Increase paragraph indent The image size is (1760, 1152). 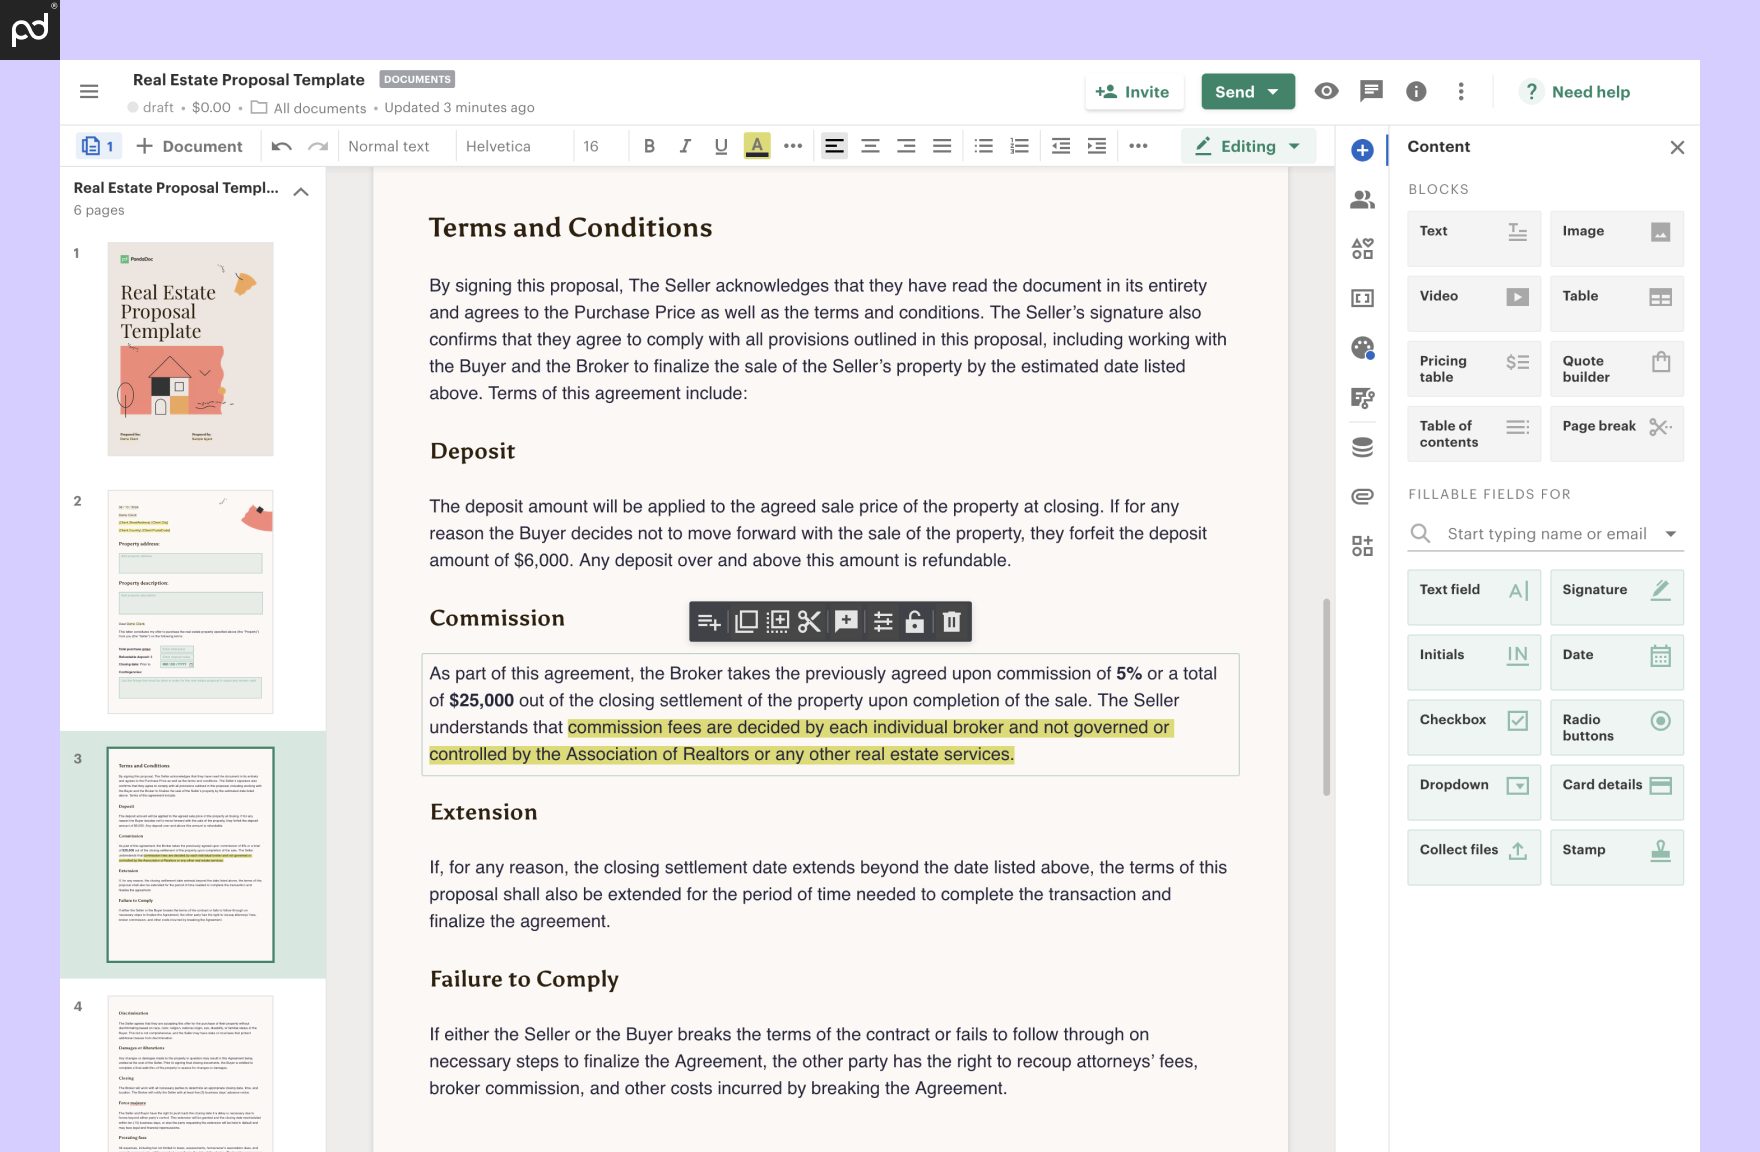(1097, 146)
